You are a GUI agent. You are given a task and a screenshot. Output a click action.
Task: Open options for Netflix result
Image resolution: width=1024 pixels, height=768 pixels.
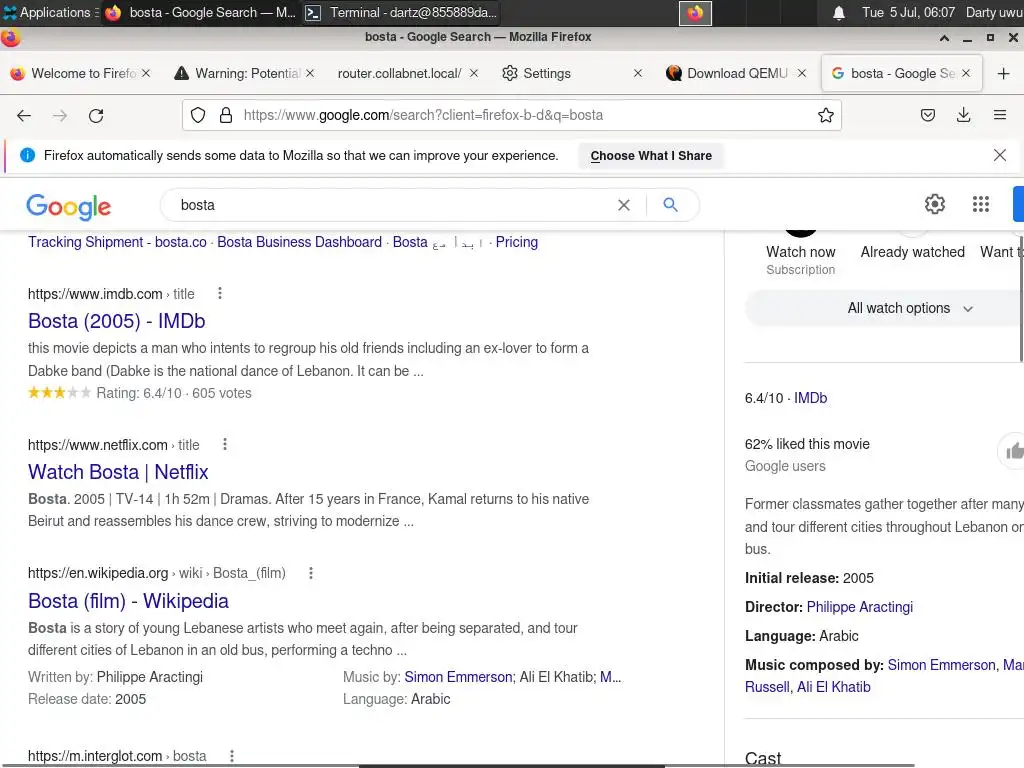click(225, 444)
